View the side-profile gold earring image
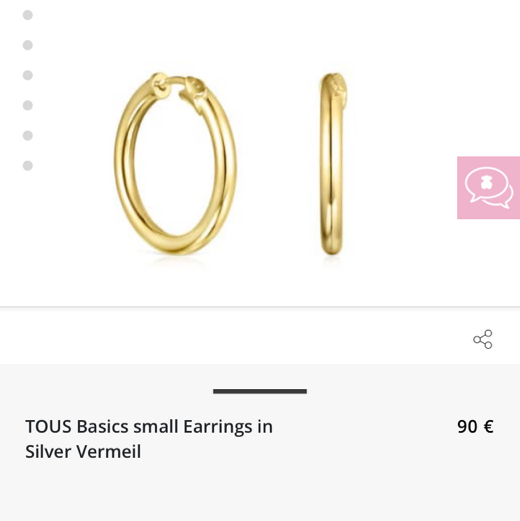Image resolution: width=520 pixels, height=521 pixels. [x=333, y=164]
